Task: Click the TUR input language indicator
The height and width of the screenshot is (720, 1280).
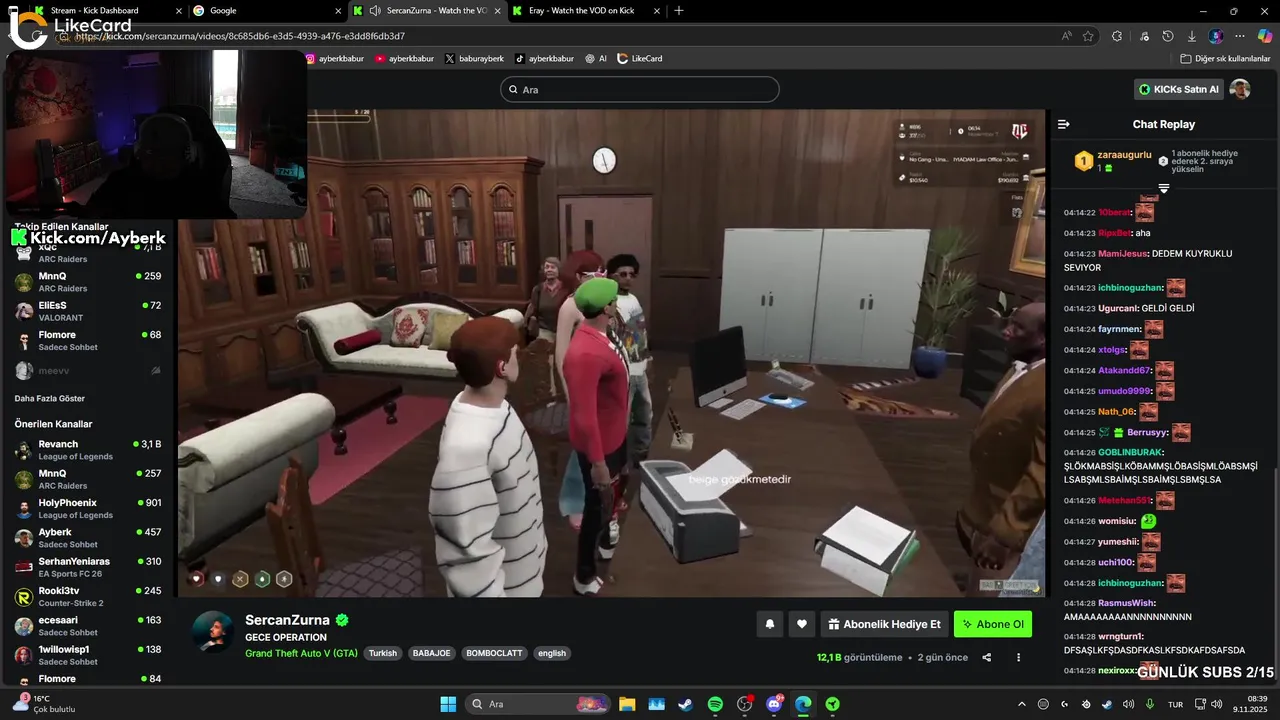Action: (1176, 704)
